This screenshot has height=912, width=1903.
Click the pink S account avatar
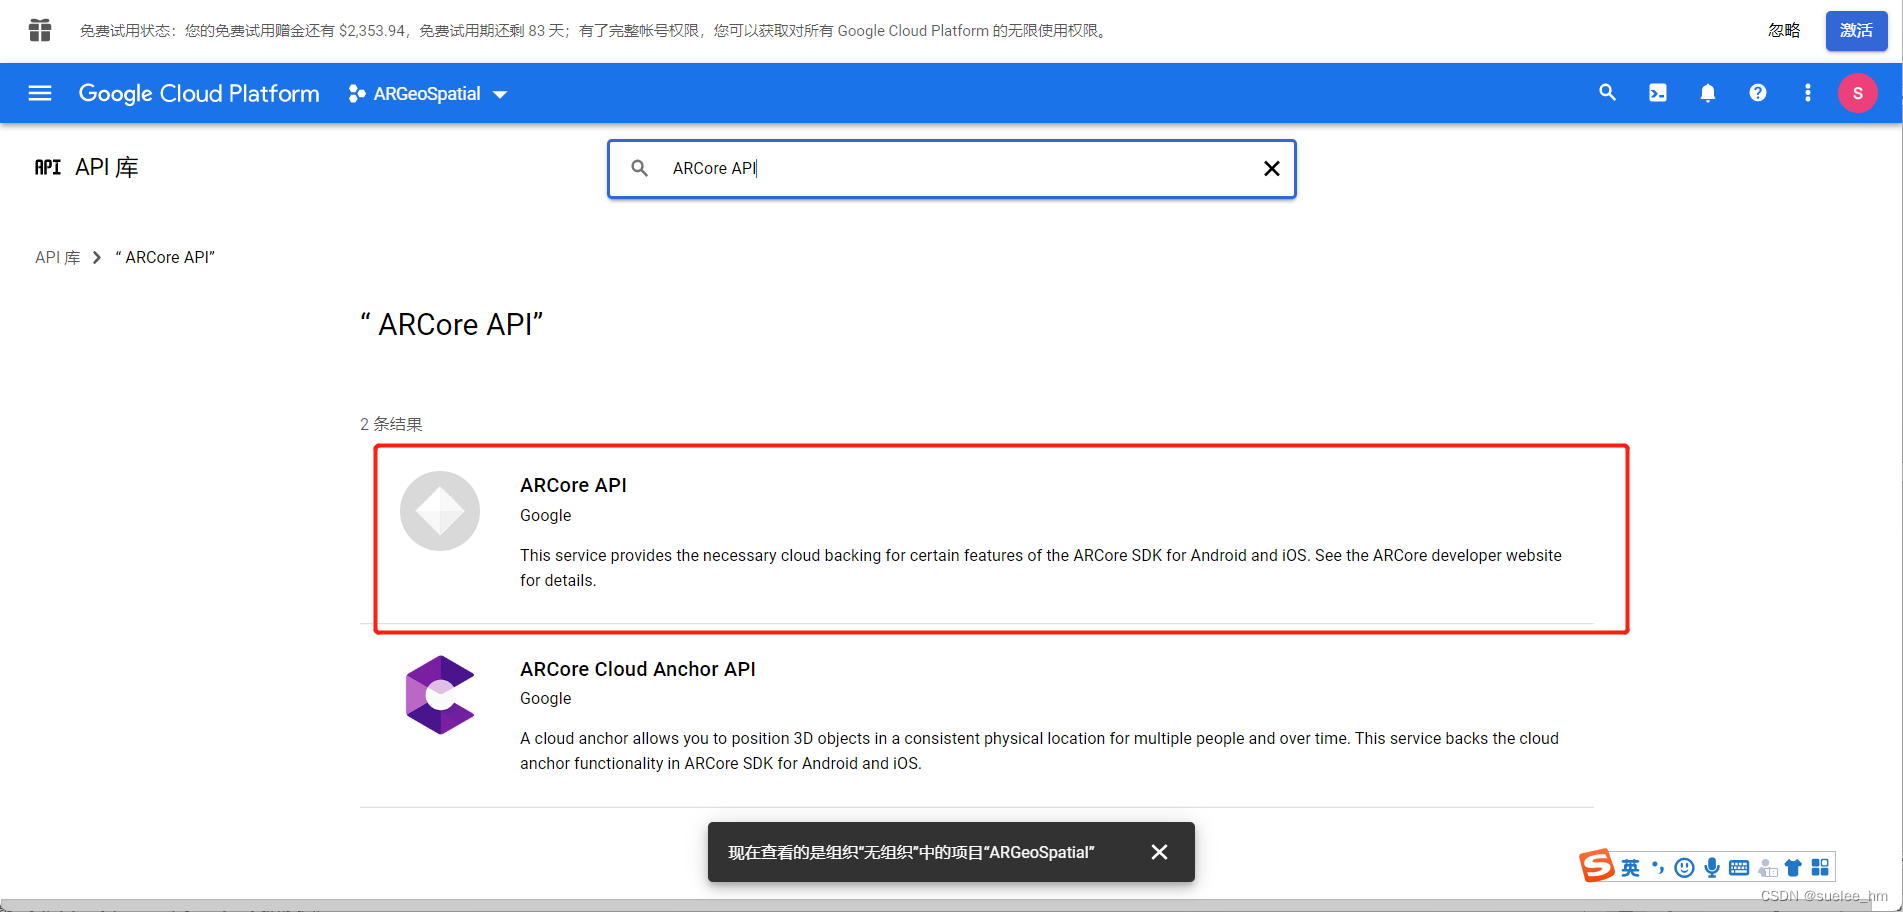pos(1857,93)
